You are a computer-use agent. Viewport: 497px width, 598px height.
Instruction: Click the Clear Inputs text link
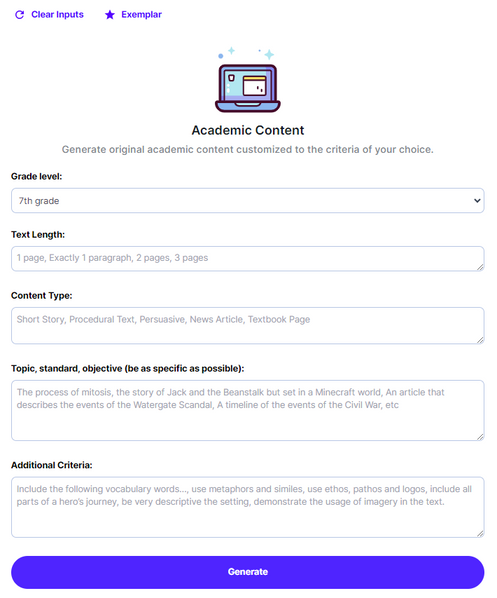pos(57,14)
